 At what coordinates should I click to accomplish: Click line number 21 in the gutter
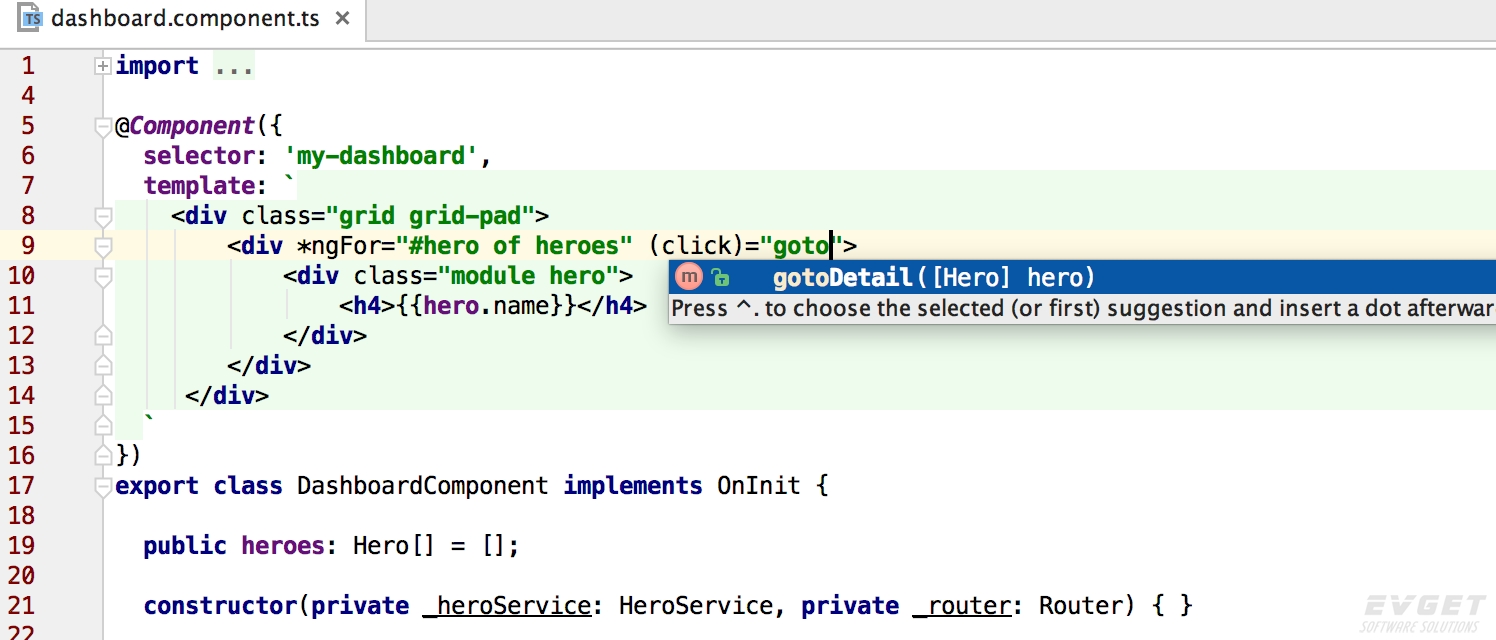[x=21, y=606]
